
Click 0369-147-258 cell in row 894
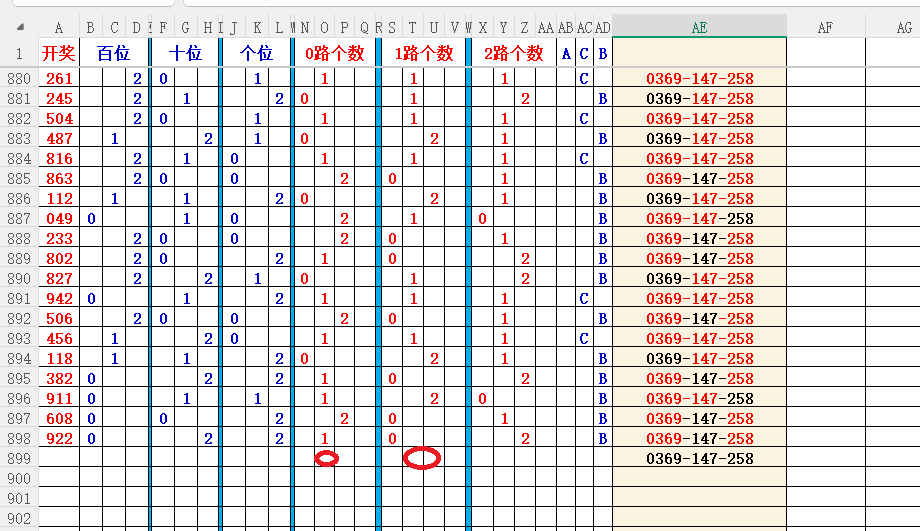click(x=699, y=358)
